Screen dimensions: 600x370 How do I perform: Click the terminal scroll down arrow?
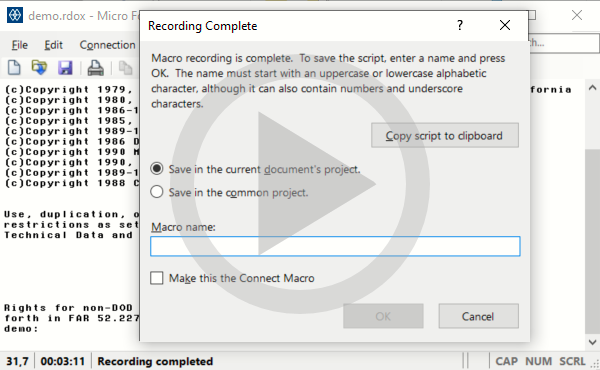tap(592, 342)
